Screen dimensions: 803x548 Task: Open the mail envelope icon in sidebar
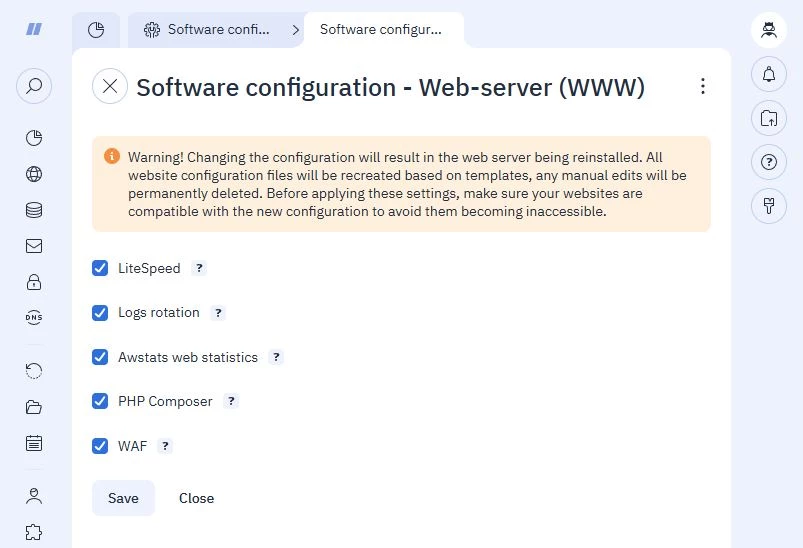(34, 246)
